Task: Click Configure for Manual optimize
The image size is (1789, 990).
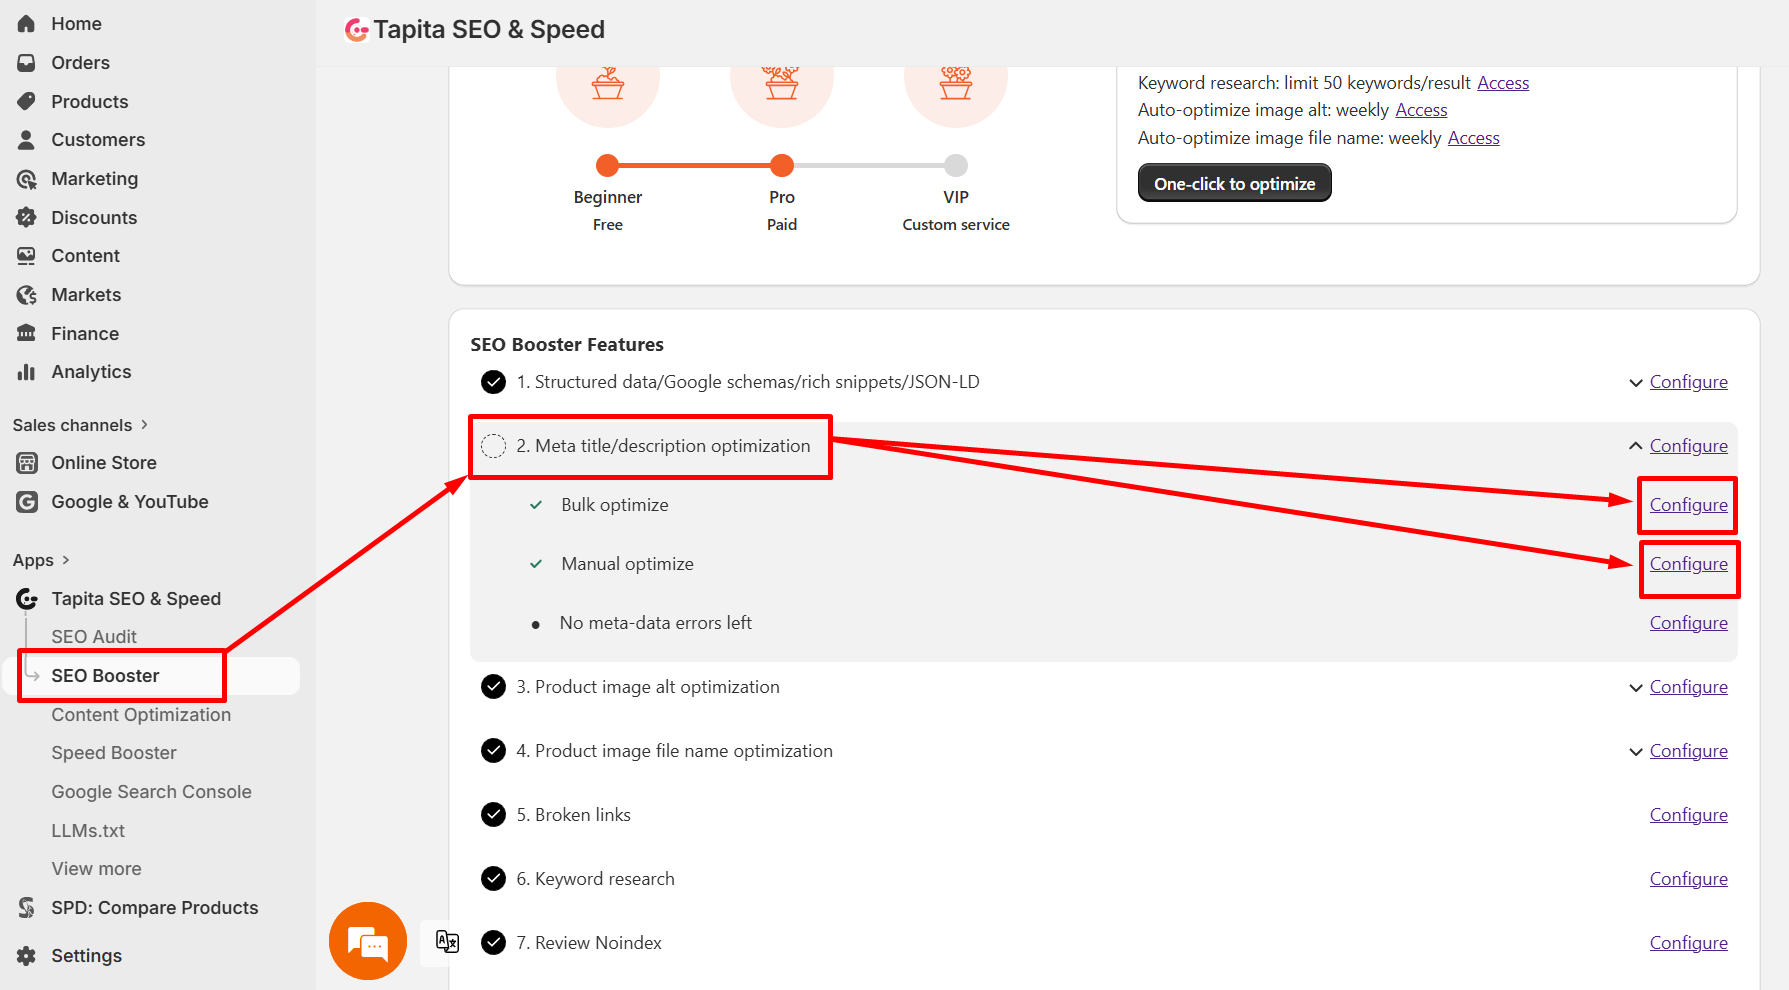Action: [1689, 564]
